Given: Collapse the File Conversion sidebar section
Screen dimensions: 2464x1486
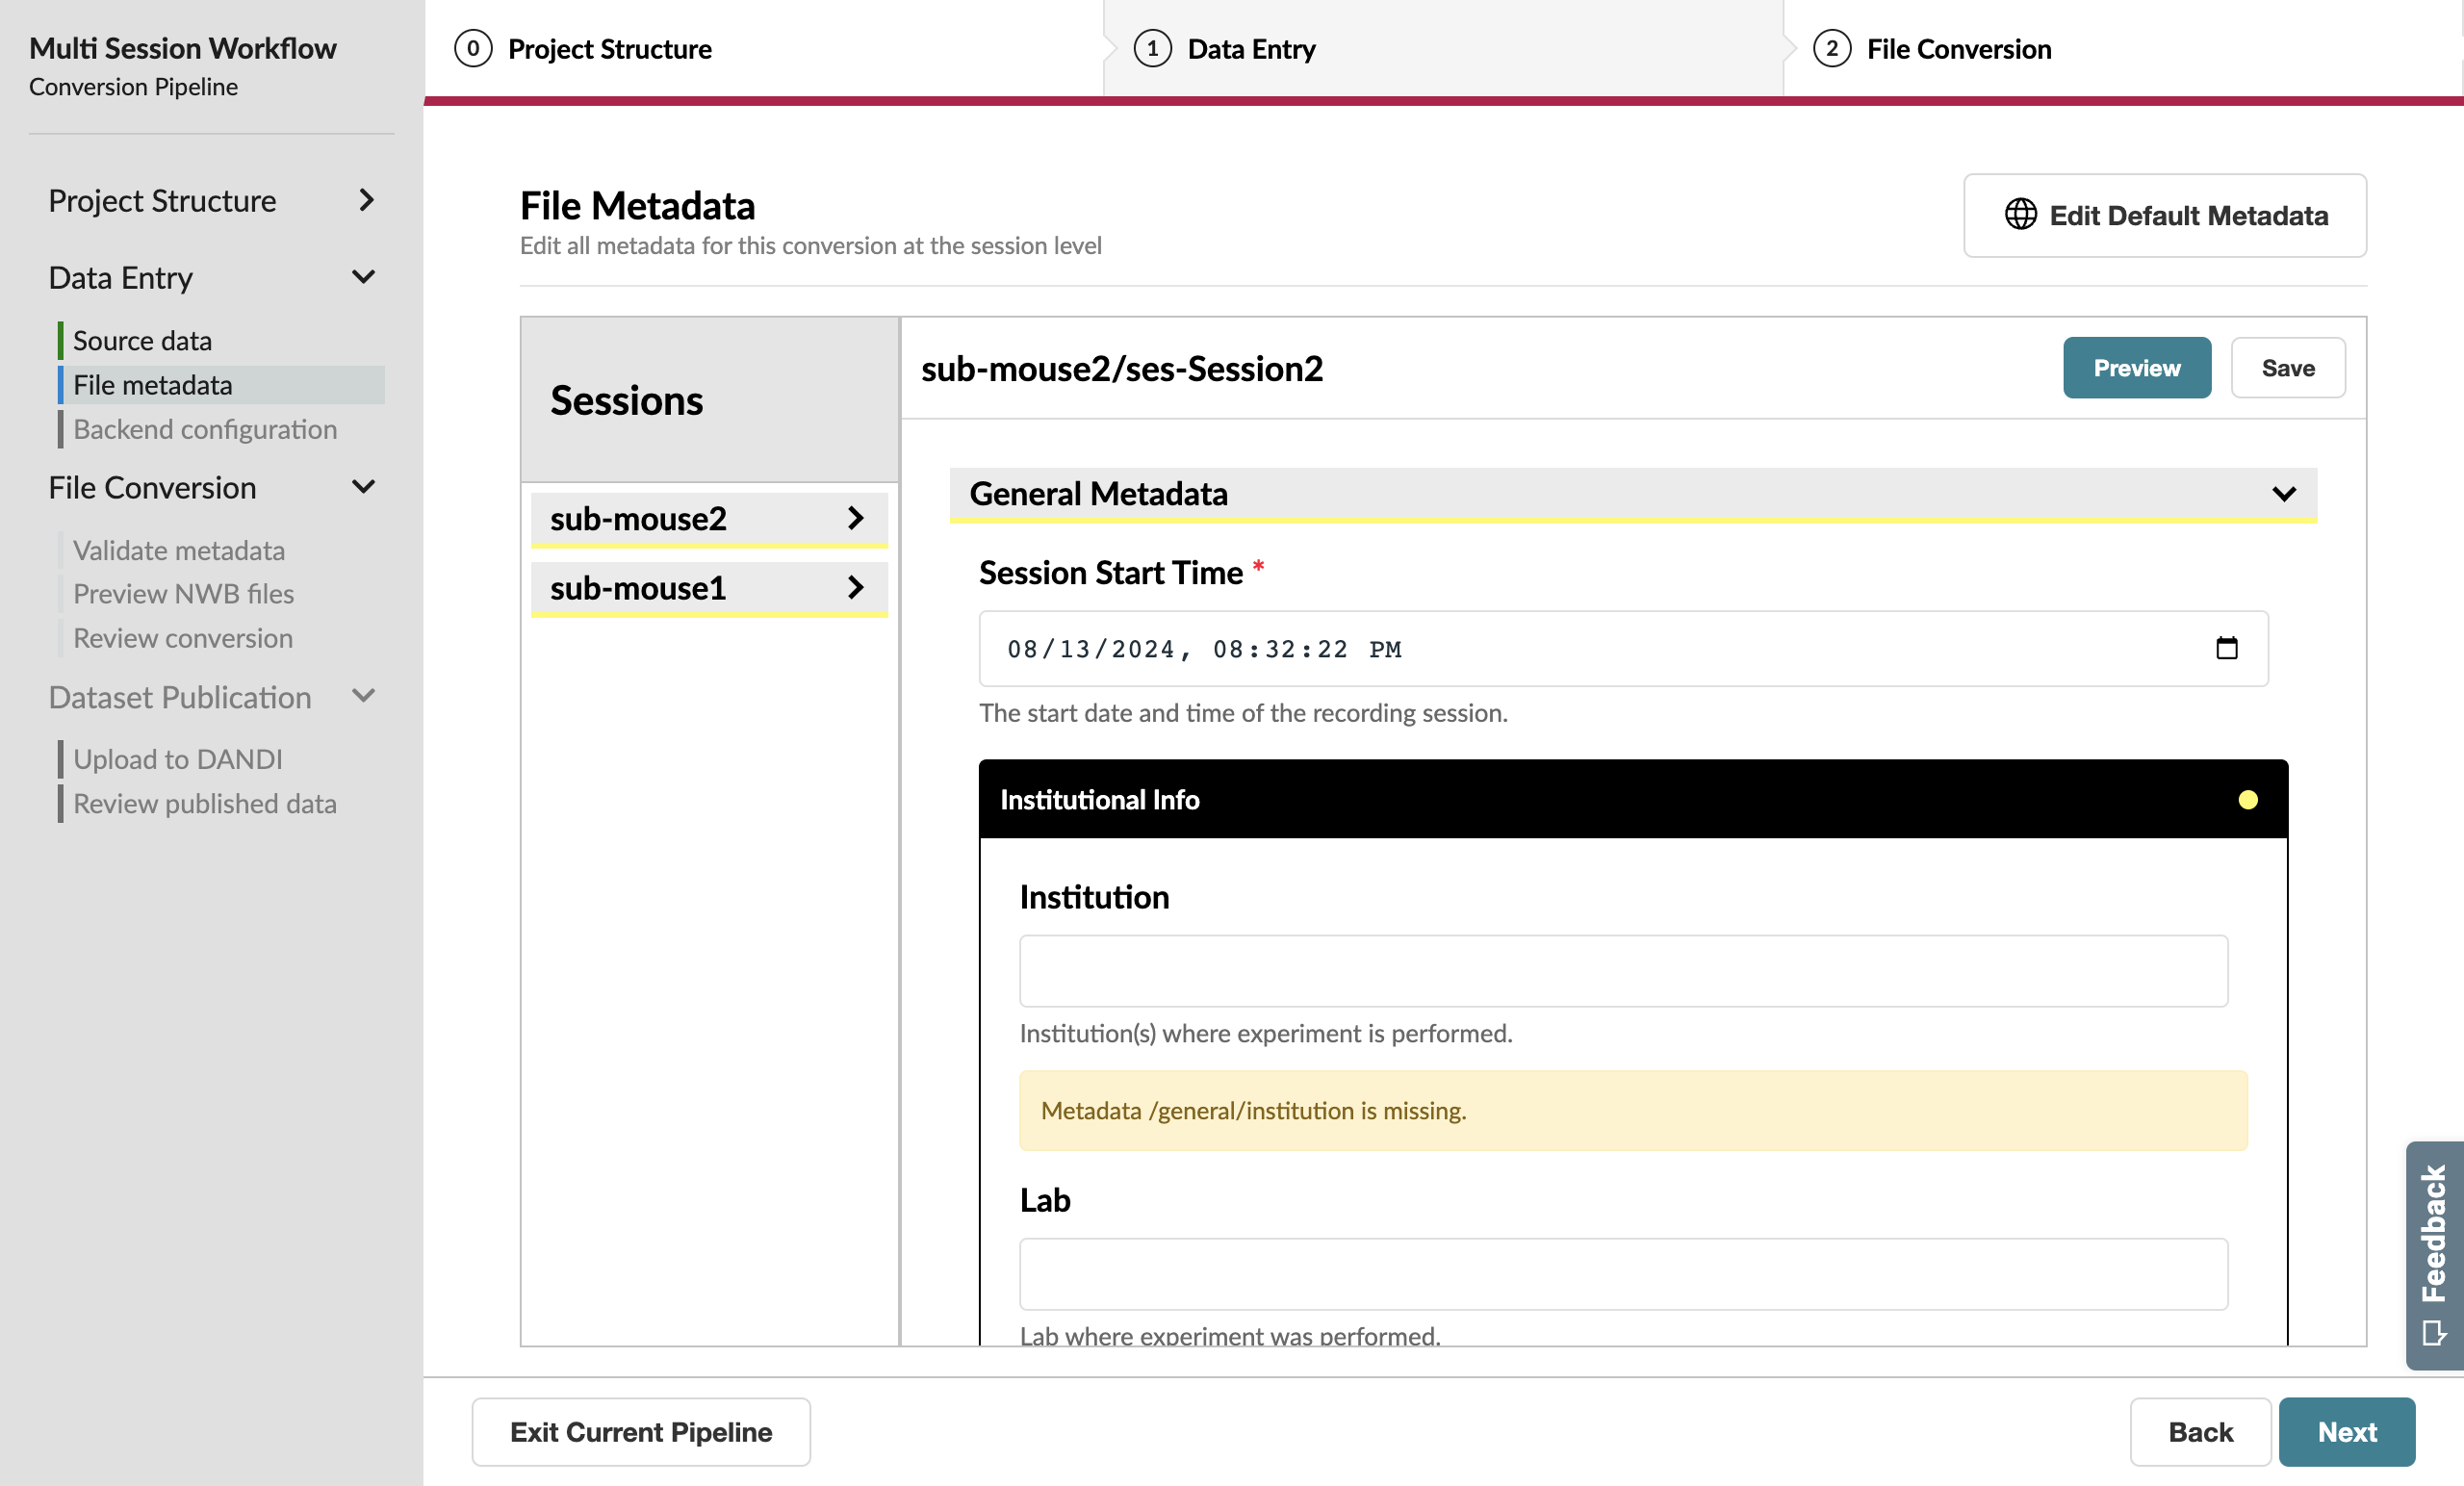Looking at the screenshot, I should click(364, 487).
